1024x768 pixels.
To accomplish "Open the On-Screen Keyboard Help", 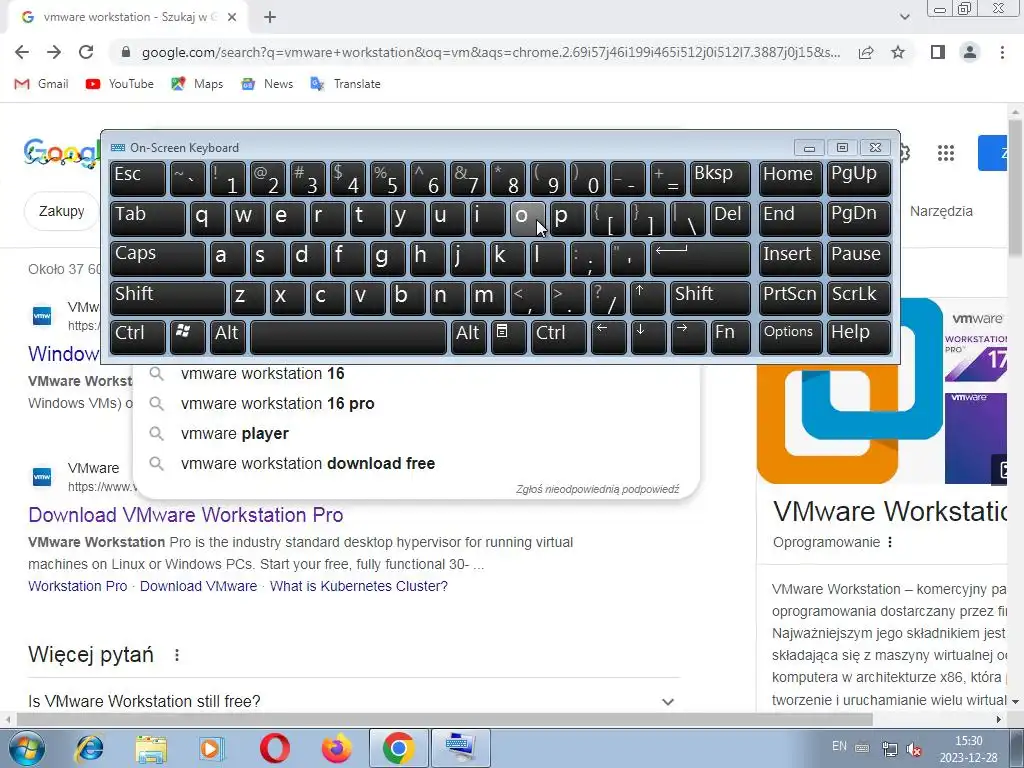I will click(859, 338).
